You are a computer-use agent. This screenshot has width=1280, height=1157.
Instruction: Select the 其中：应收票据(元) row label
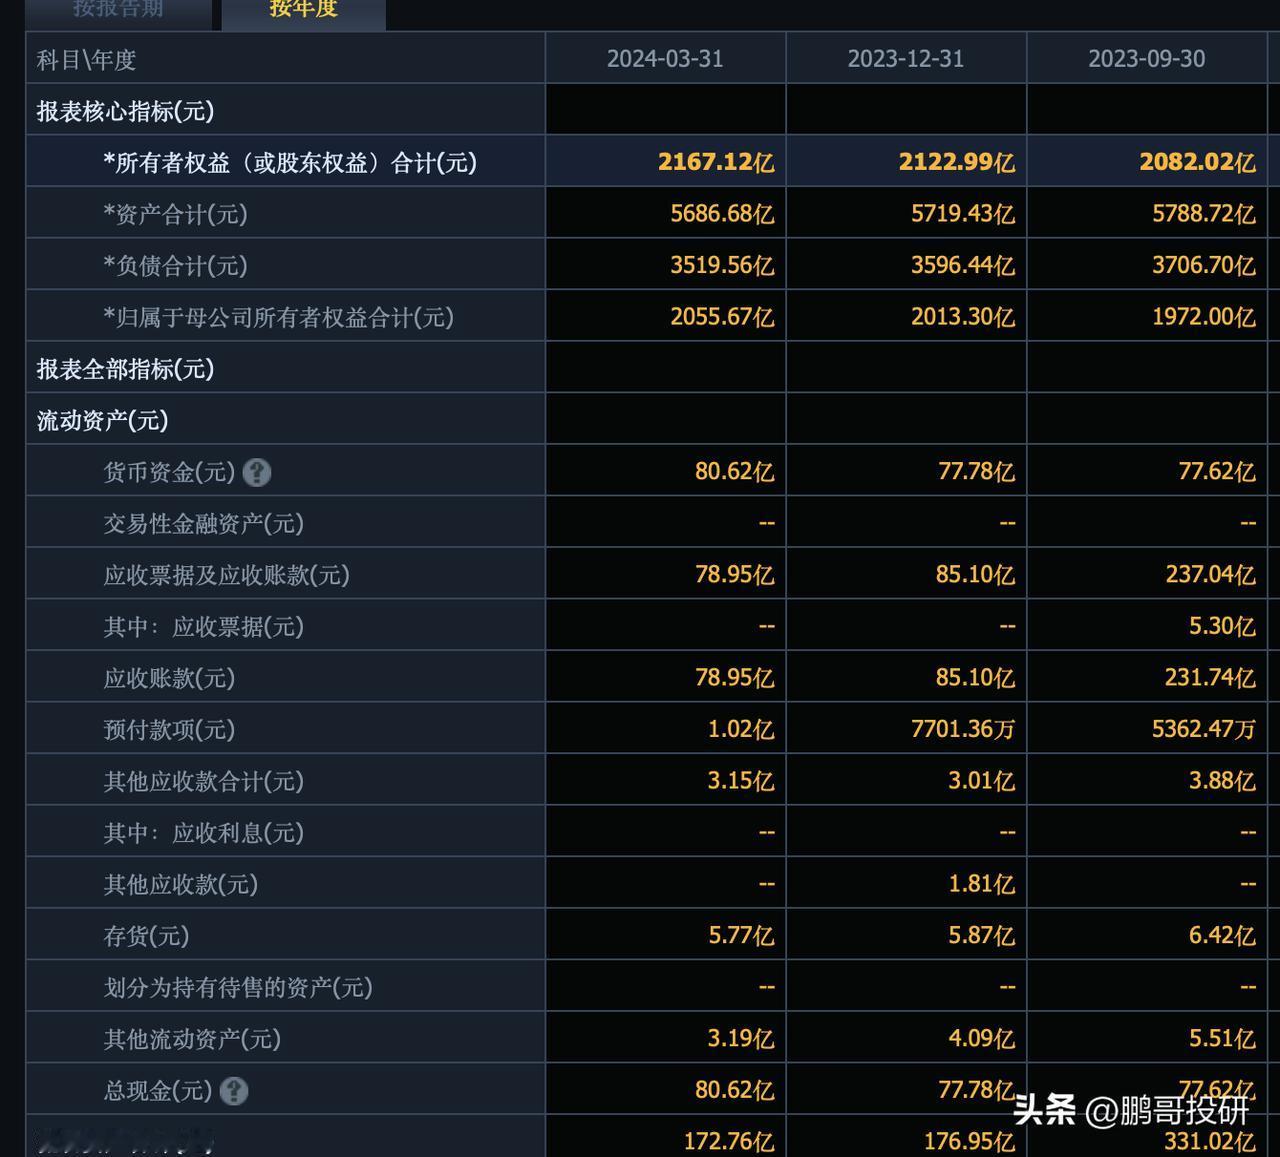(203, 627)
